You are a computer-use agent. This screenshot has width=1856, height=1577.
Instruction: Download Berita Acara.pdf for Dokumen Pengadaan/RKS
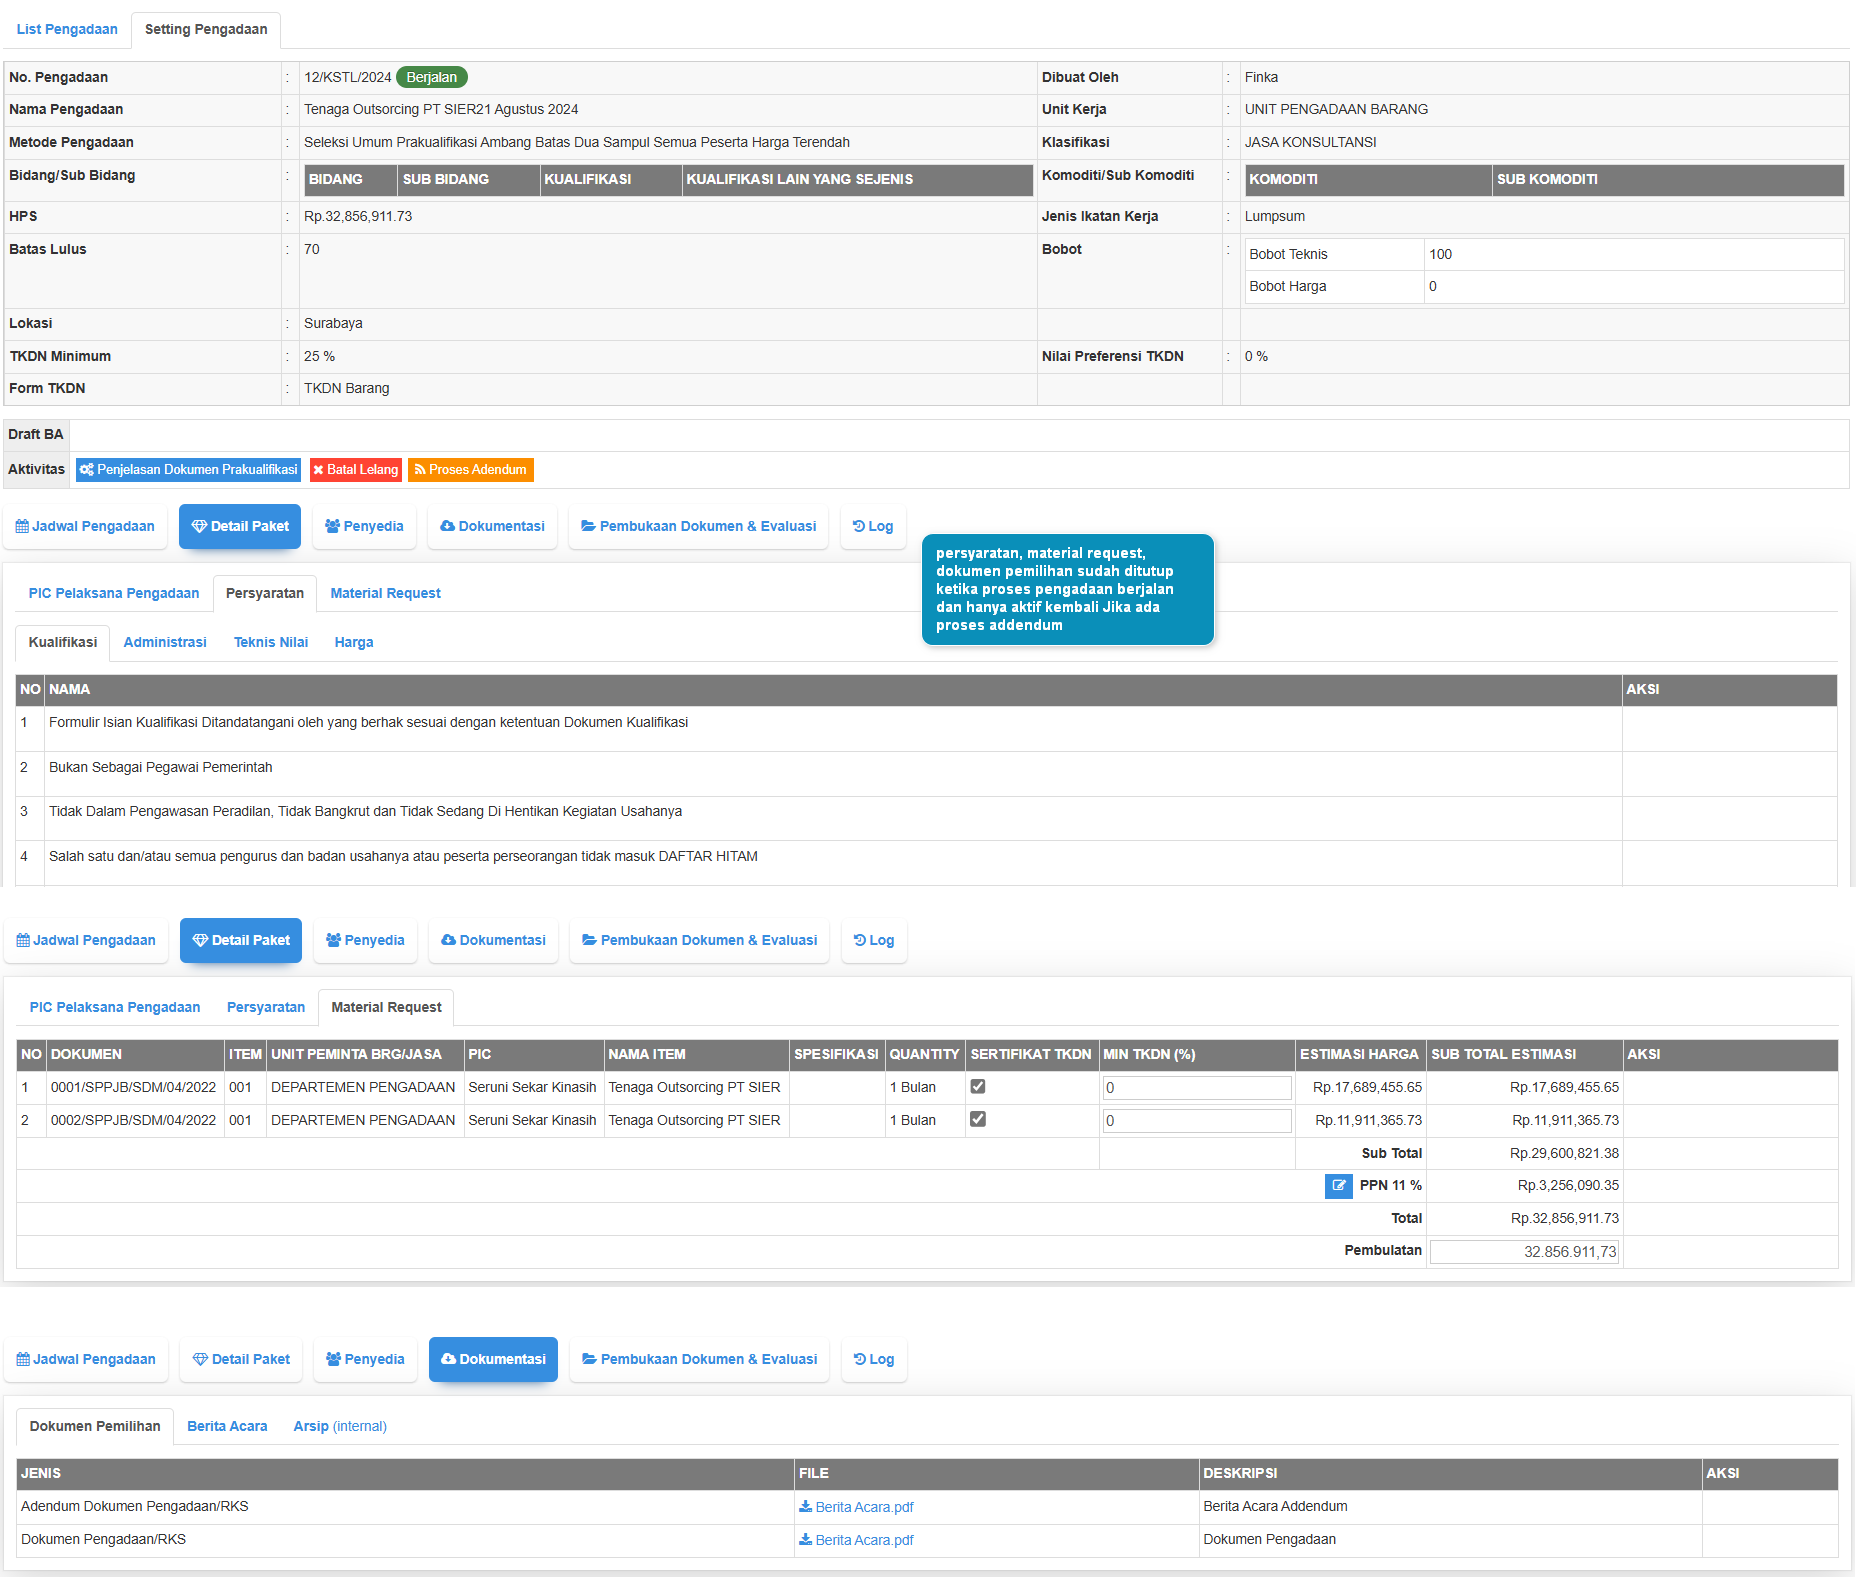click(856, 1540)
